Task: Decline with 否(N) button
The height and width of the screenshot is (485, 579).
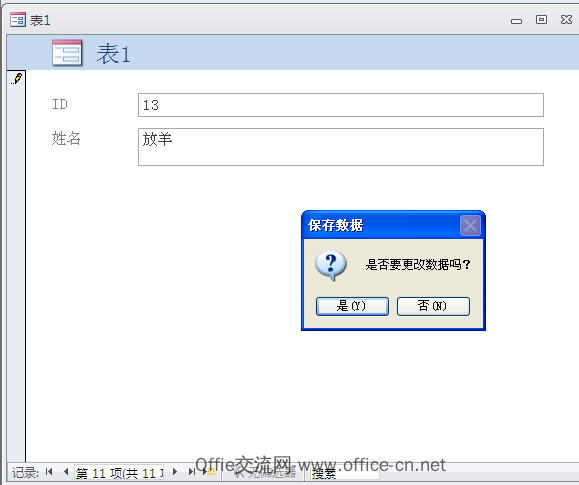Action: click(433, 306)
